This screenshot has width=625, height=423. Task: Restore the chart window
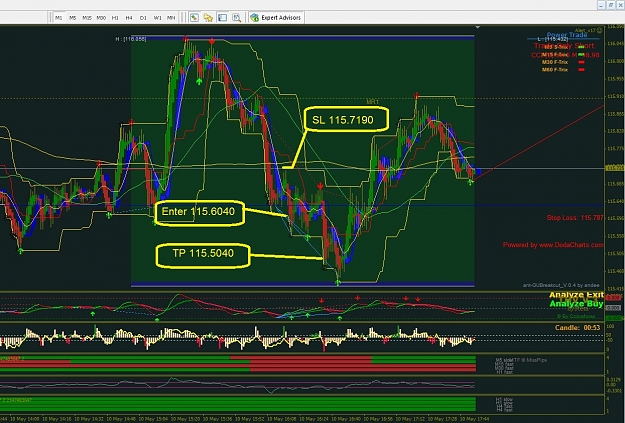coord(611,5)
